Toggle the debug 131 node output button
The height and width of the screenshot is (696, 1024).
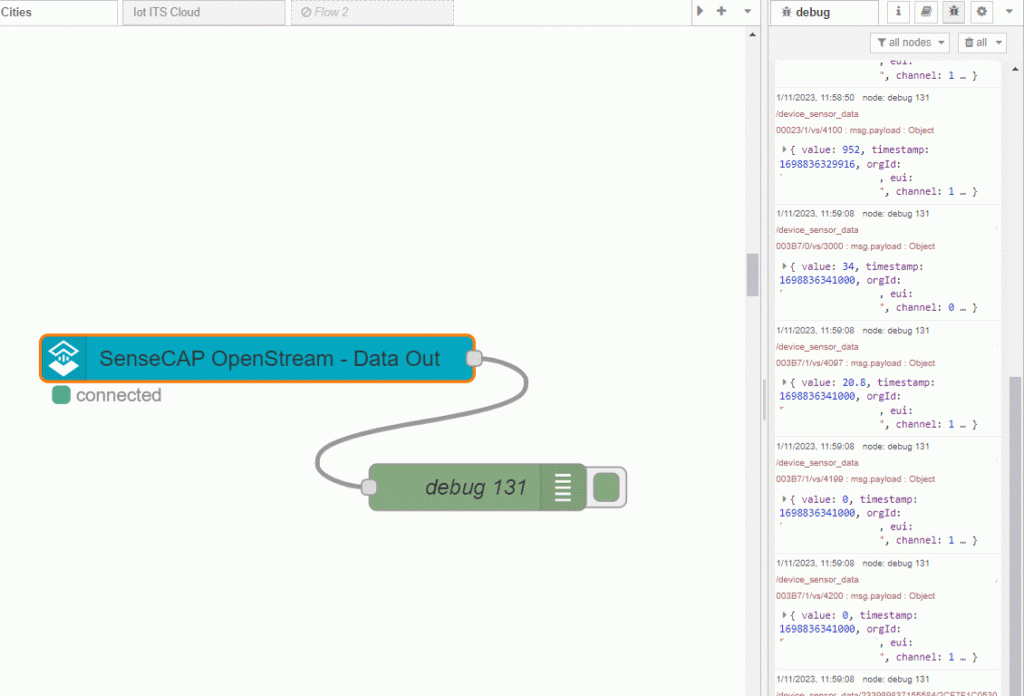pos(606,487)
